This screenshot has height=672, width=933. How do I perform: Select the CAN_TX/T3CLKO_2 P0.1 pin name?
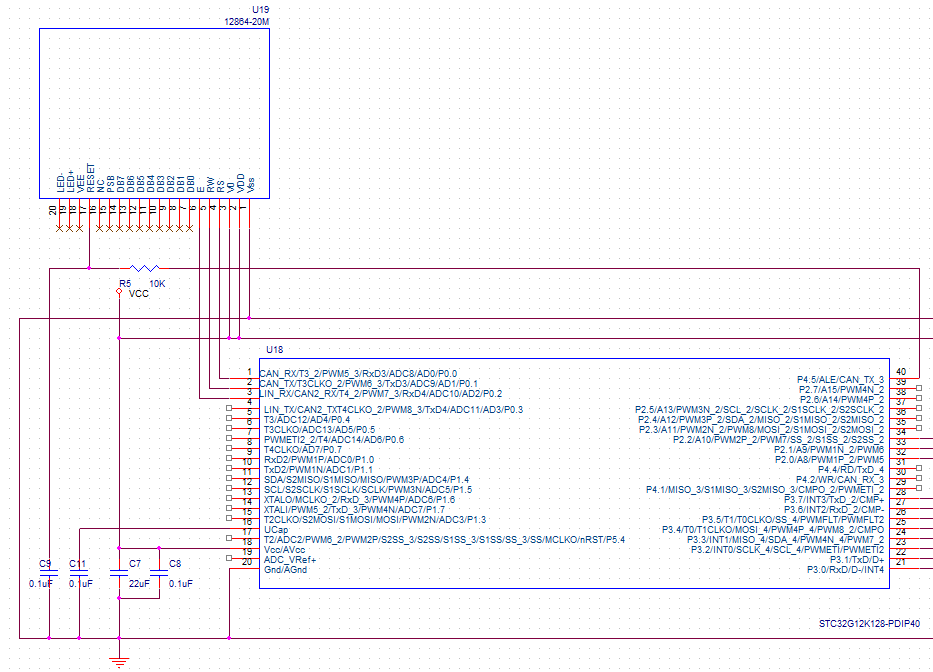click(x=368, y=383)
